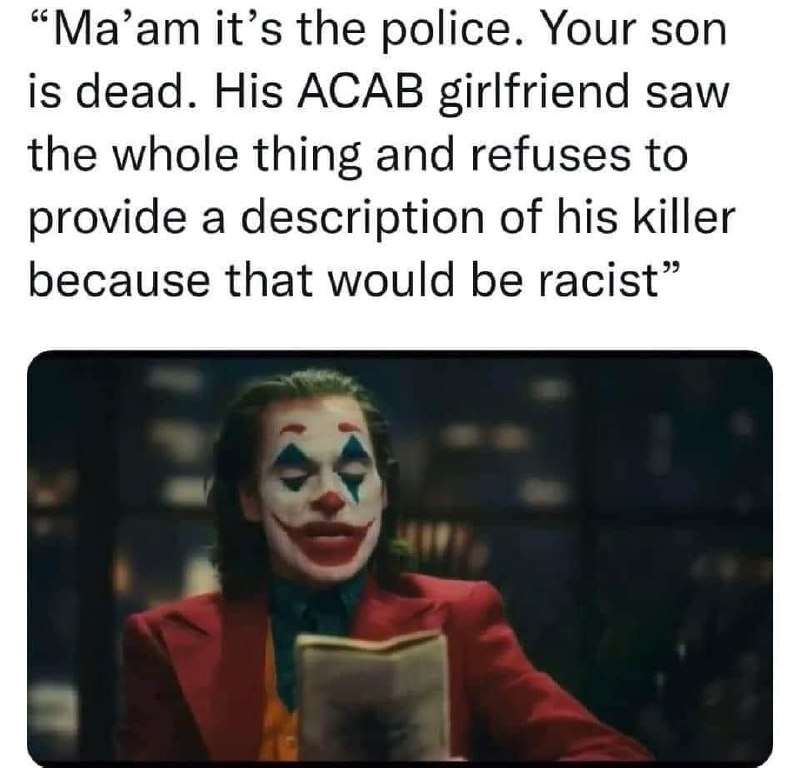Click the closing quotation mark after racist
The height and width of the screenshot is (768, 800).
pos(670,269)
